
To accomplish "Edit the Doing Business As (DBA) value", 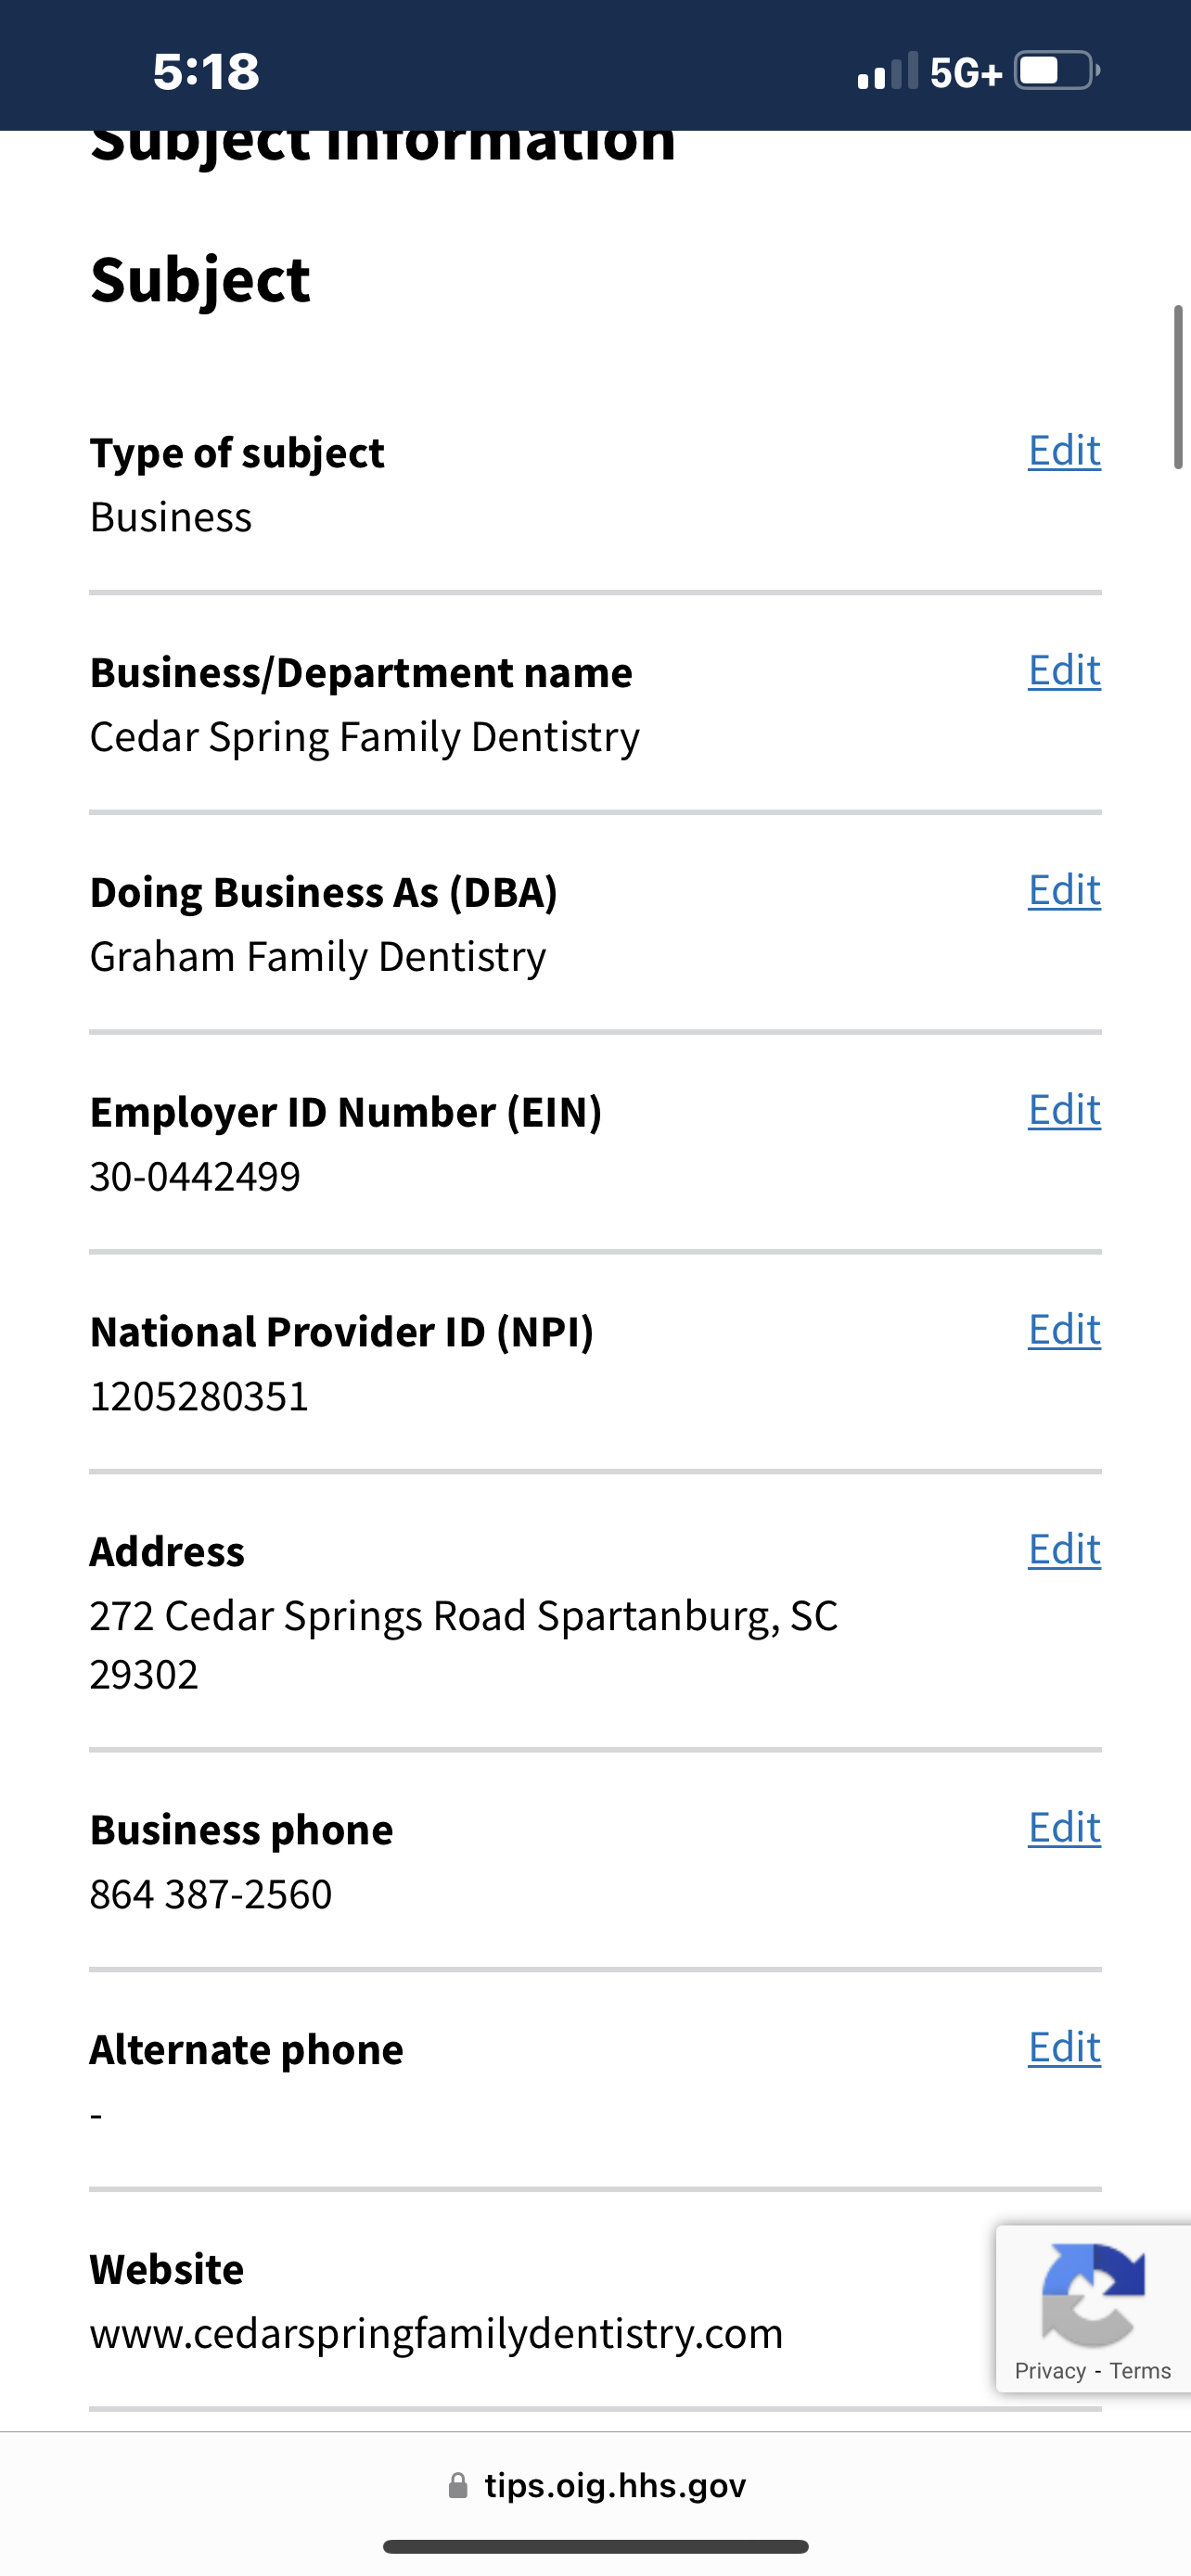I will click(1064, 891).
